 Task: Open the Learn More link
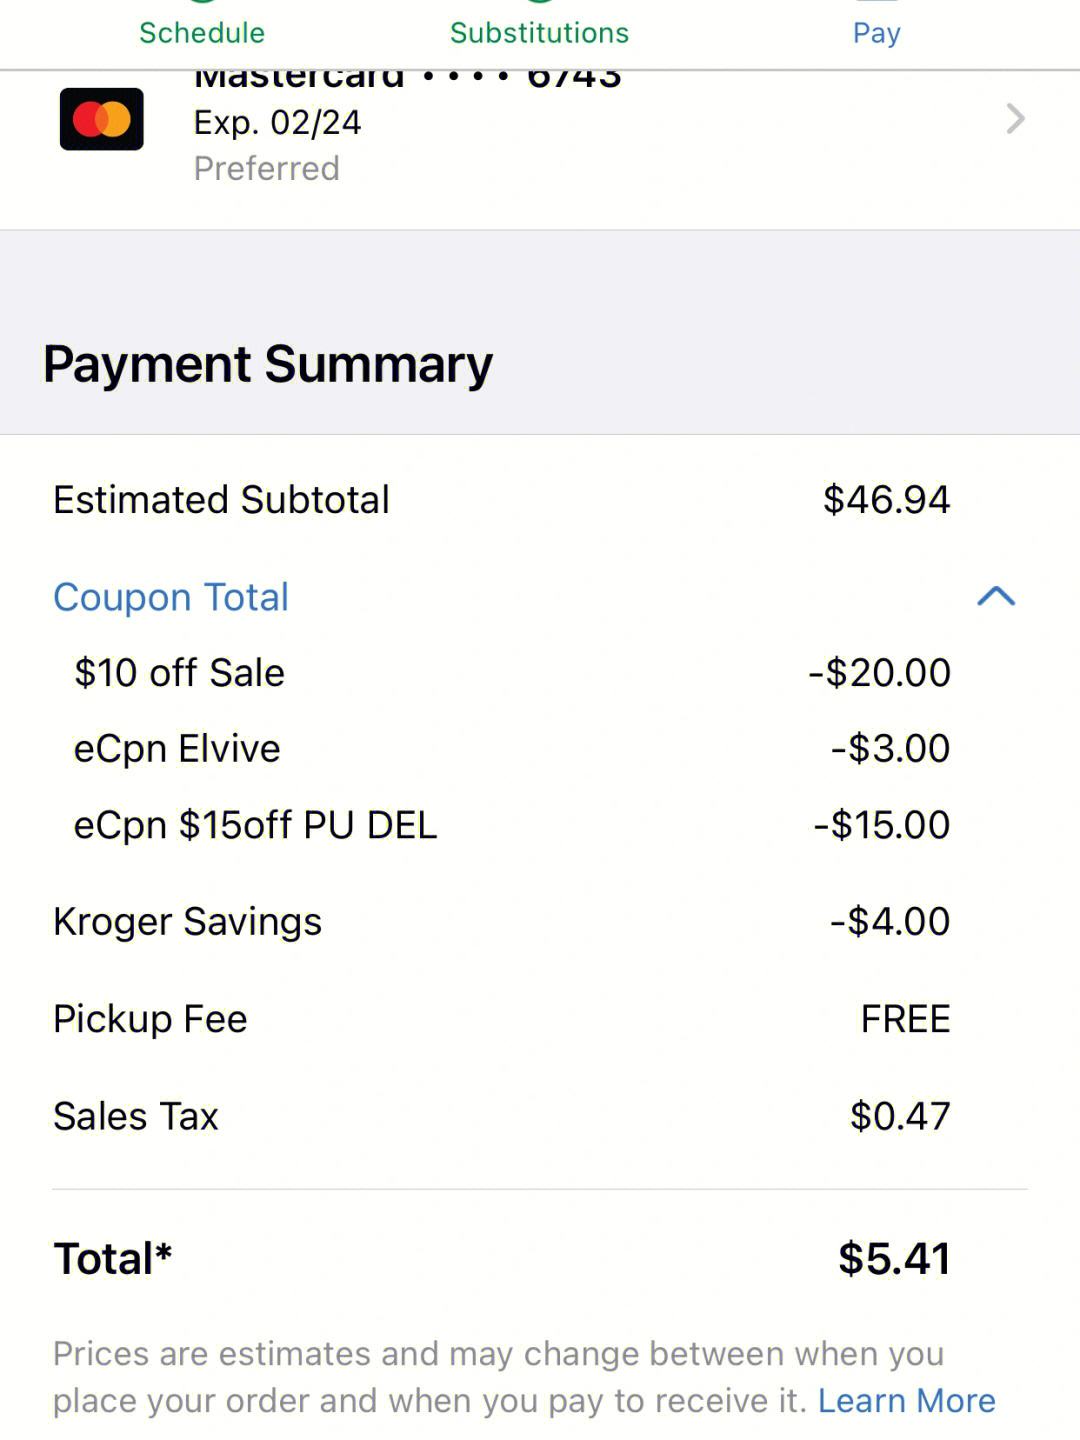click(x=907, y=1400)
